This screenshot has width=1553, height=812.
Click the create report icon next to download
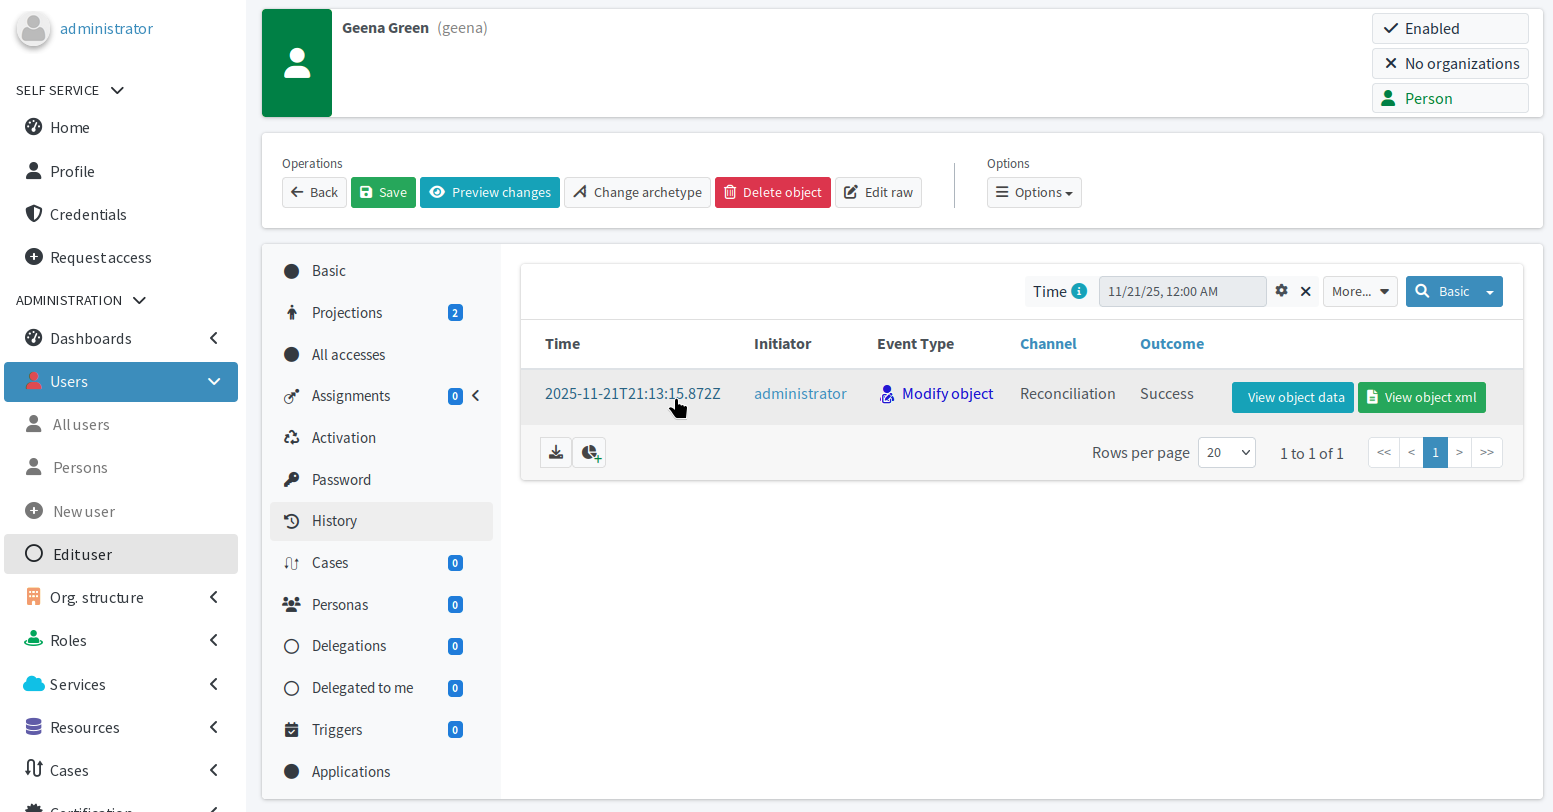[589, 452]
